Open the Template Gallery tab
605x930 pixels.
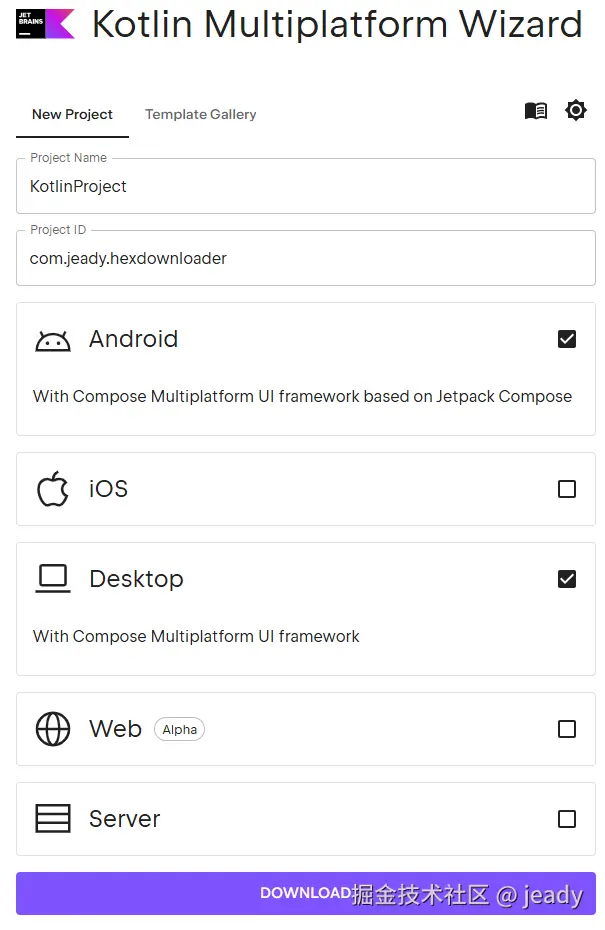pos(200,115)
